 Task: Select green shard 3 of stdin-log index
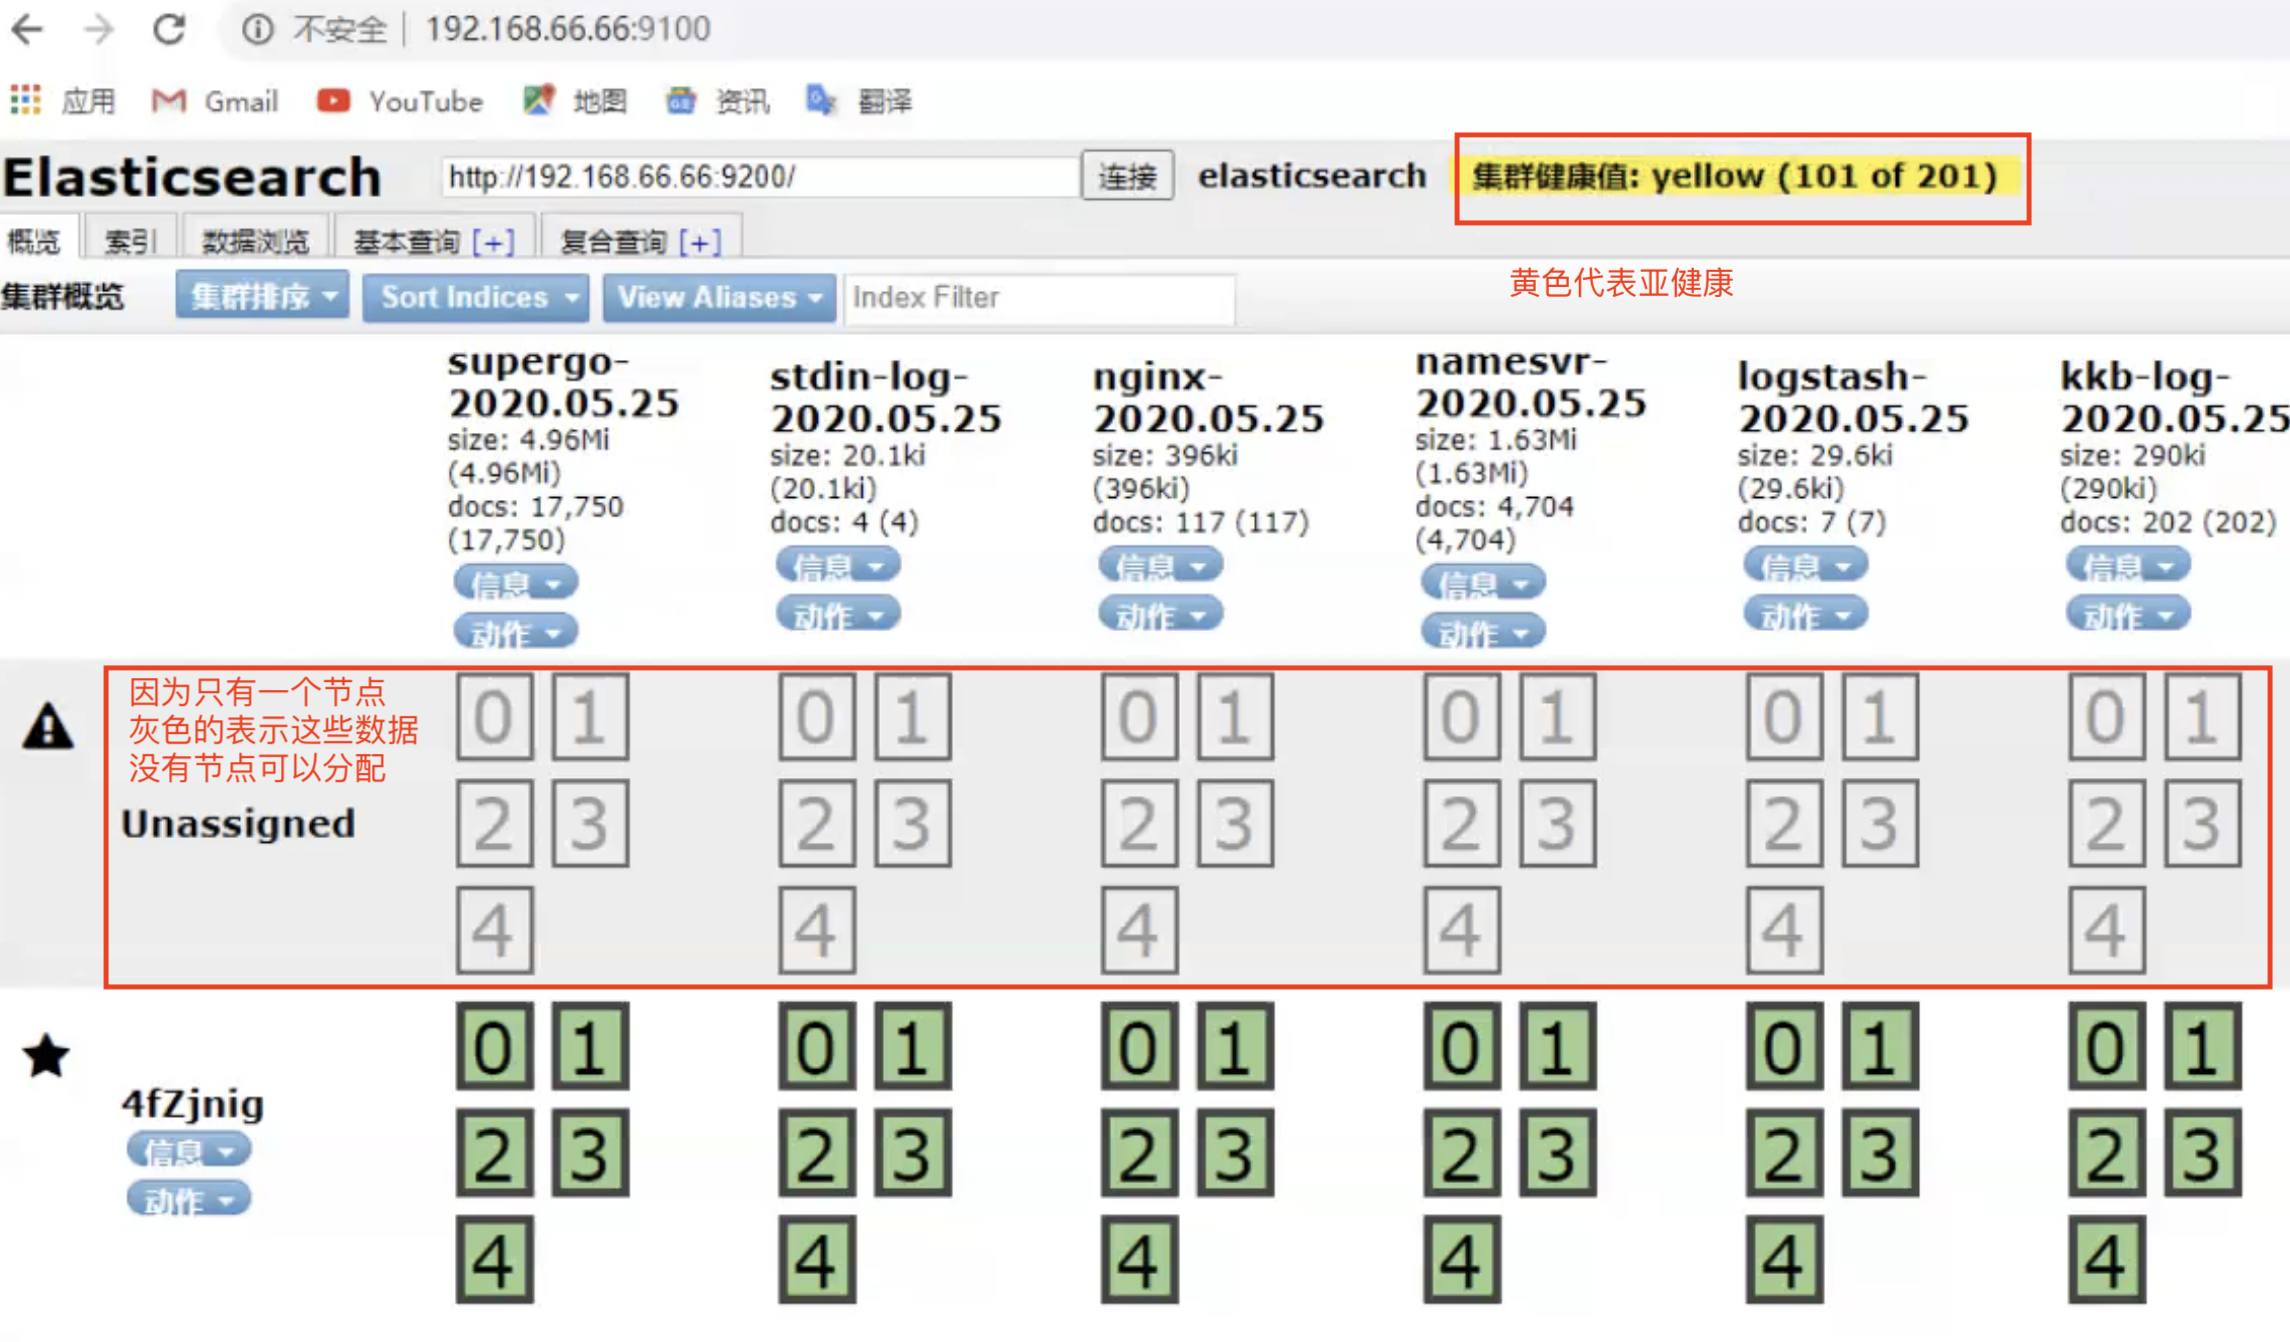point(912,1154)
